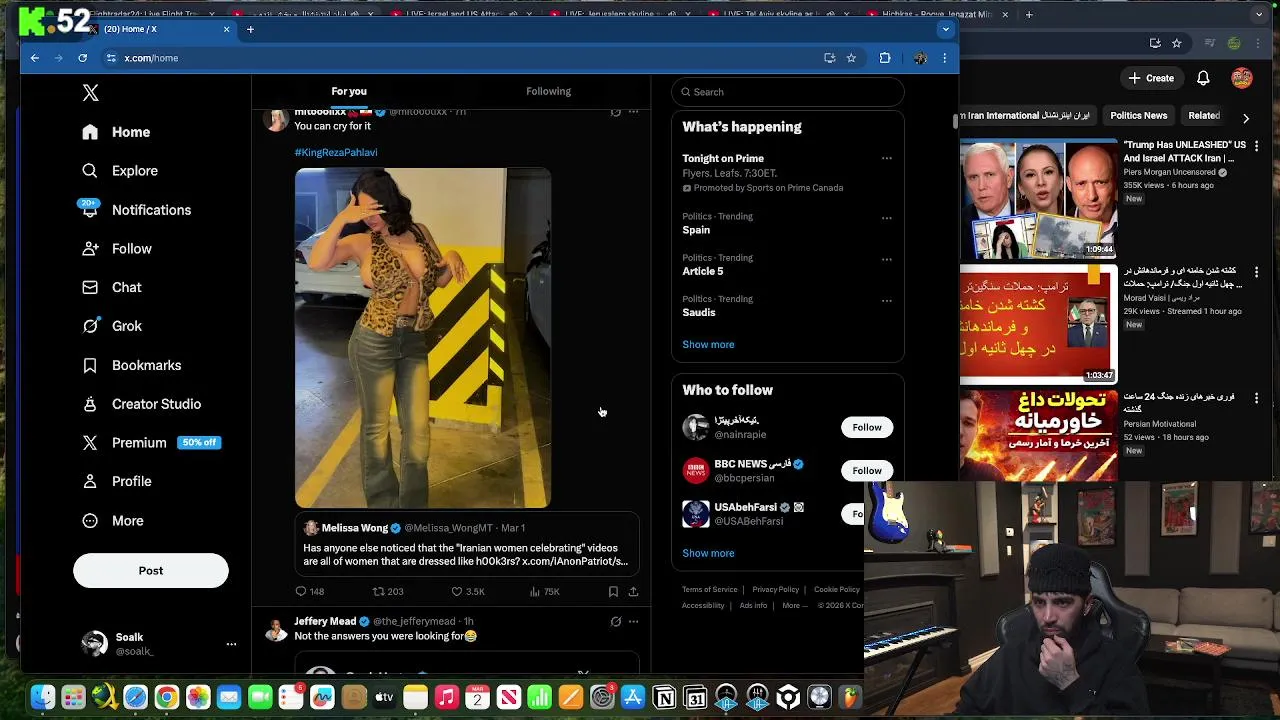The image size is (1280, 720).
Task: Like the tweet showing 3.5K likes
Action: 467,592
